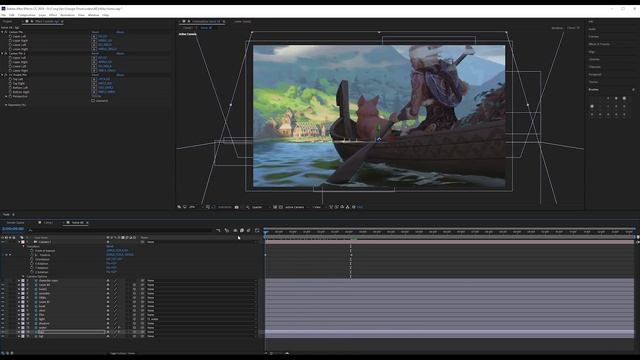
Task: Toggle stopwatch for camera X Rotation
Action: click(32, 264)
